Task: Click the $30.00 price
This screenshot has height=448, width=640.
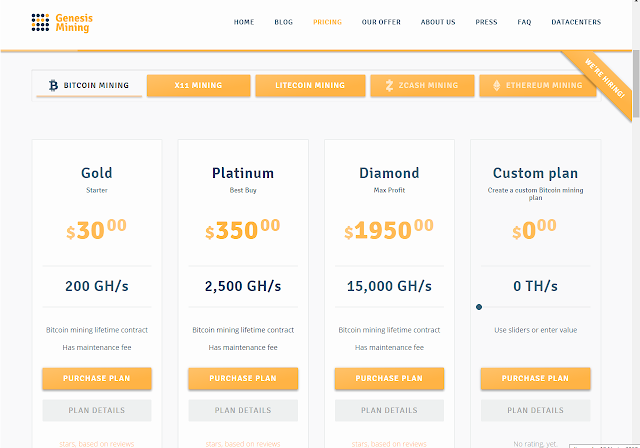Action: click(97, 229)
